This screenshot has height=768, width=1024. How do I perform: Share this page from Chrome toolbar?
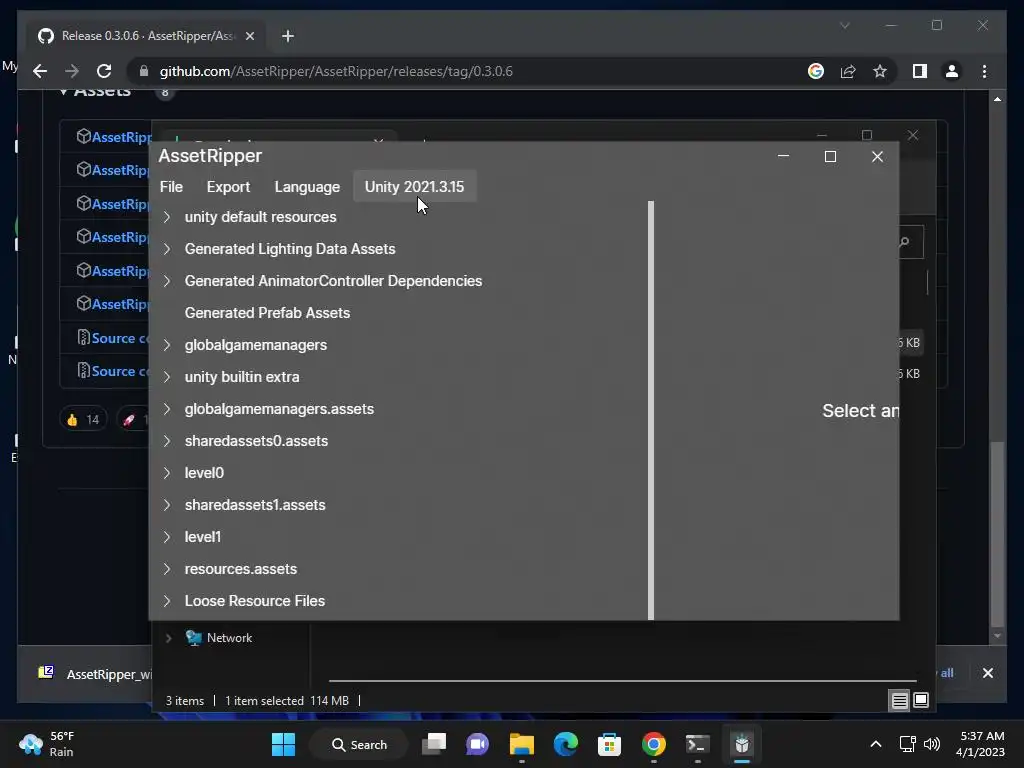[x=848, y=71]
